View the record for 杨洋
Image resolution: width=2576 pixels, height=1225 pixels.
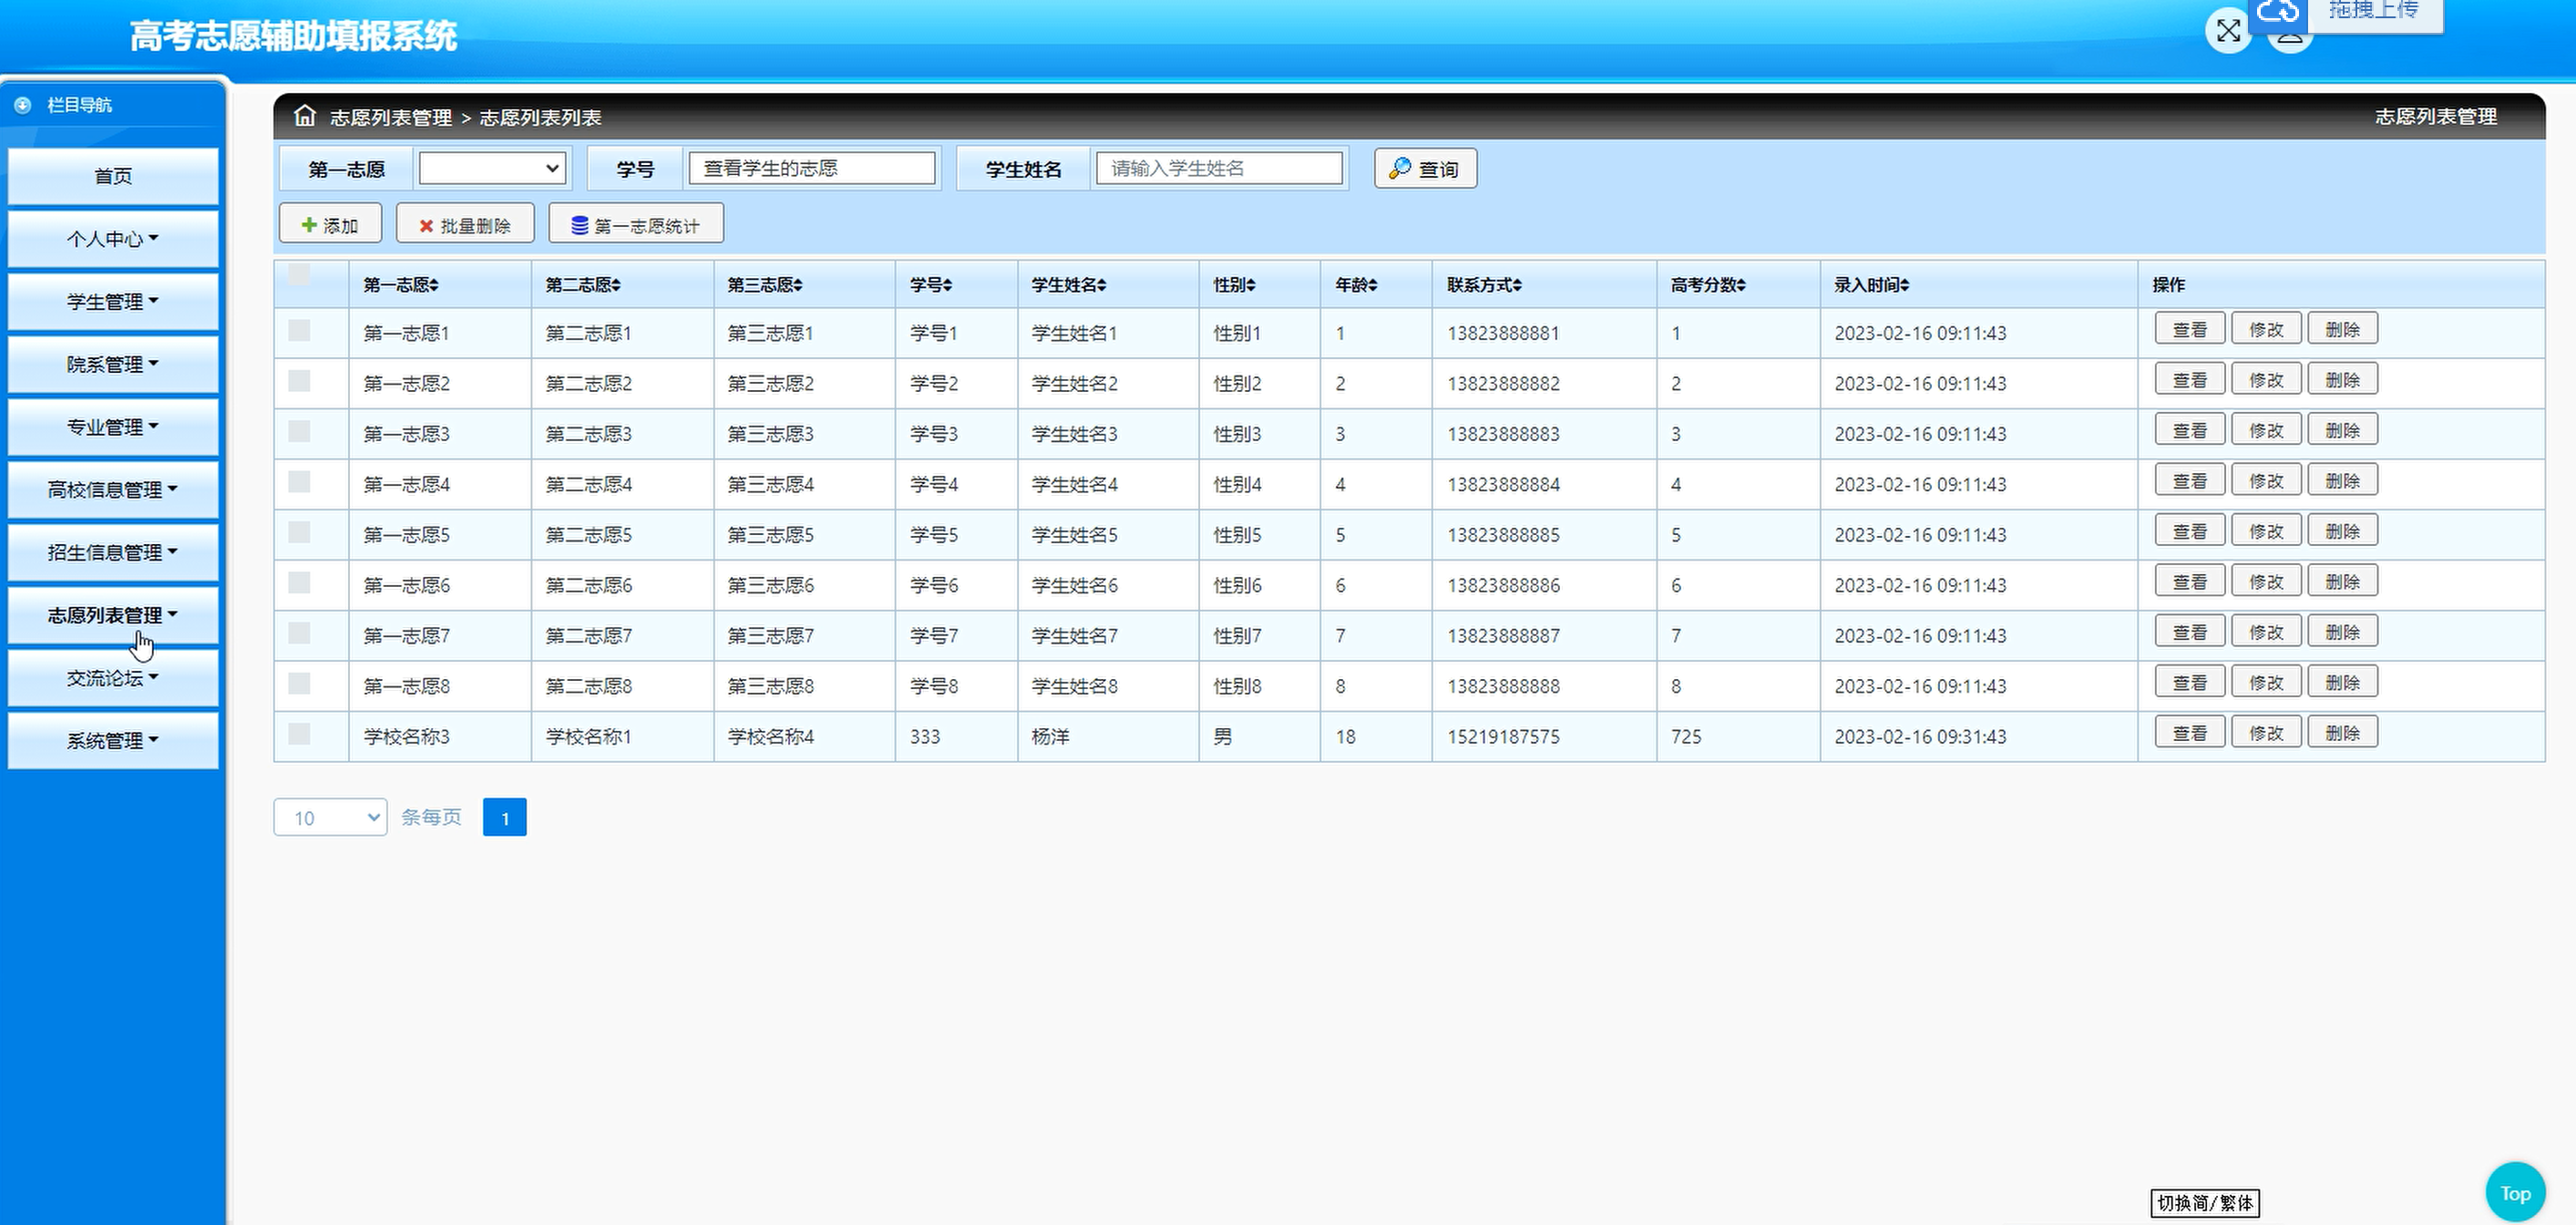click(x=2190, y=733)
